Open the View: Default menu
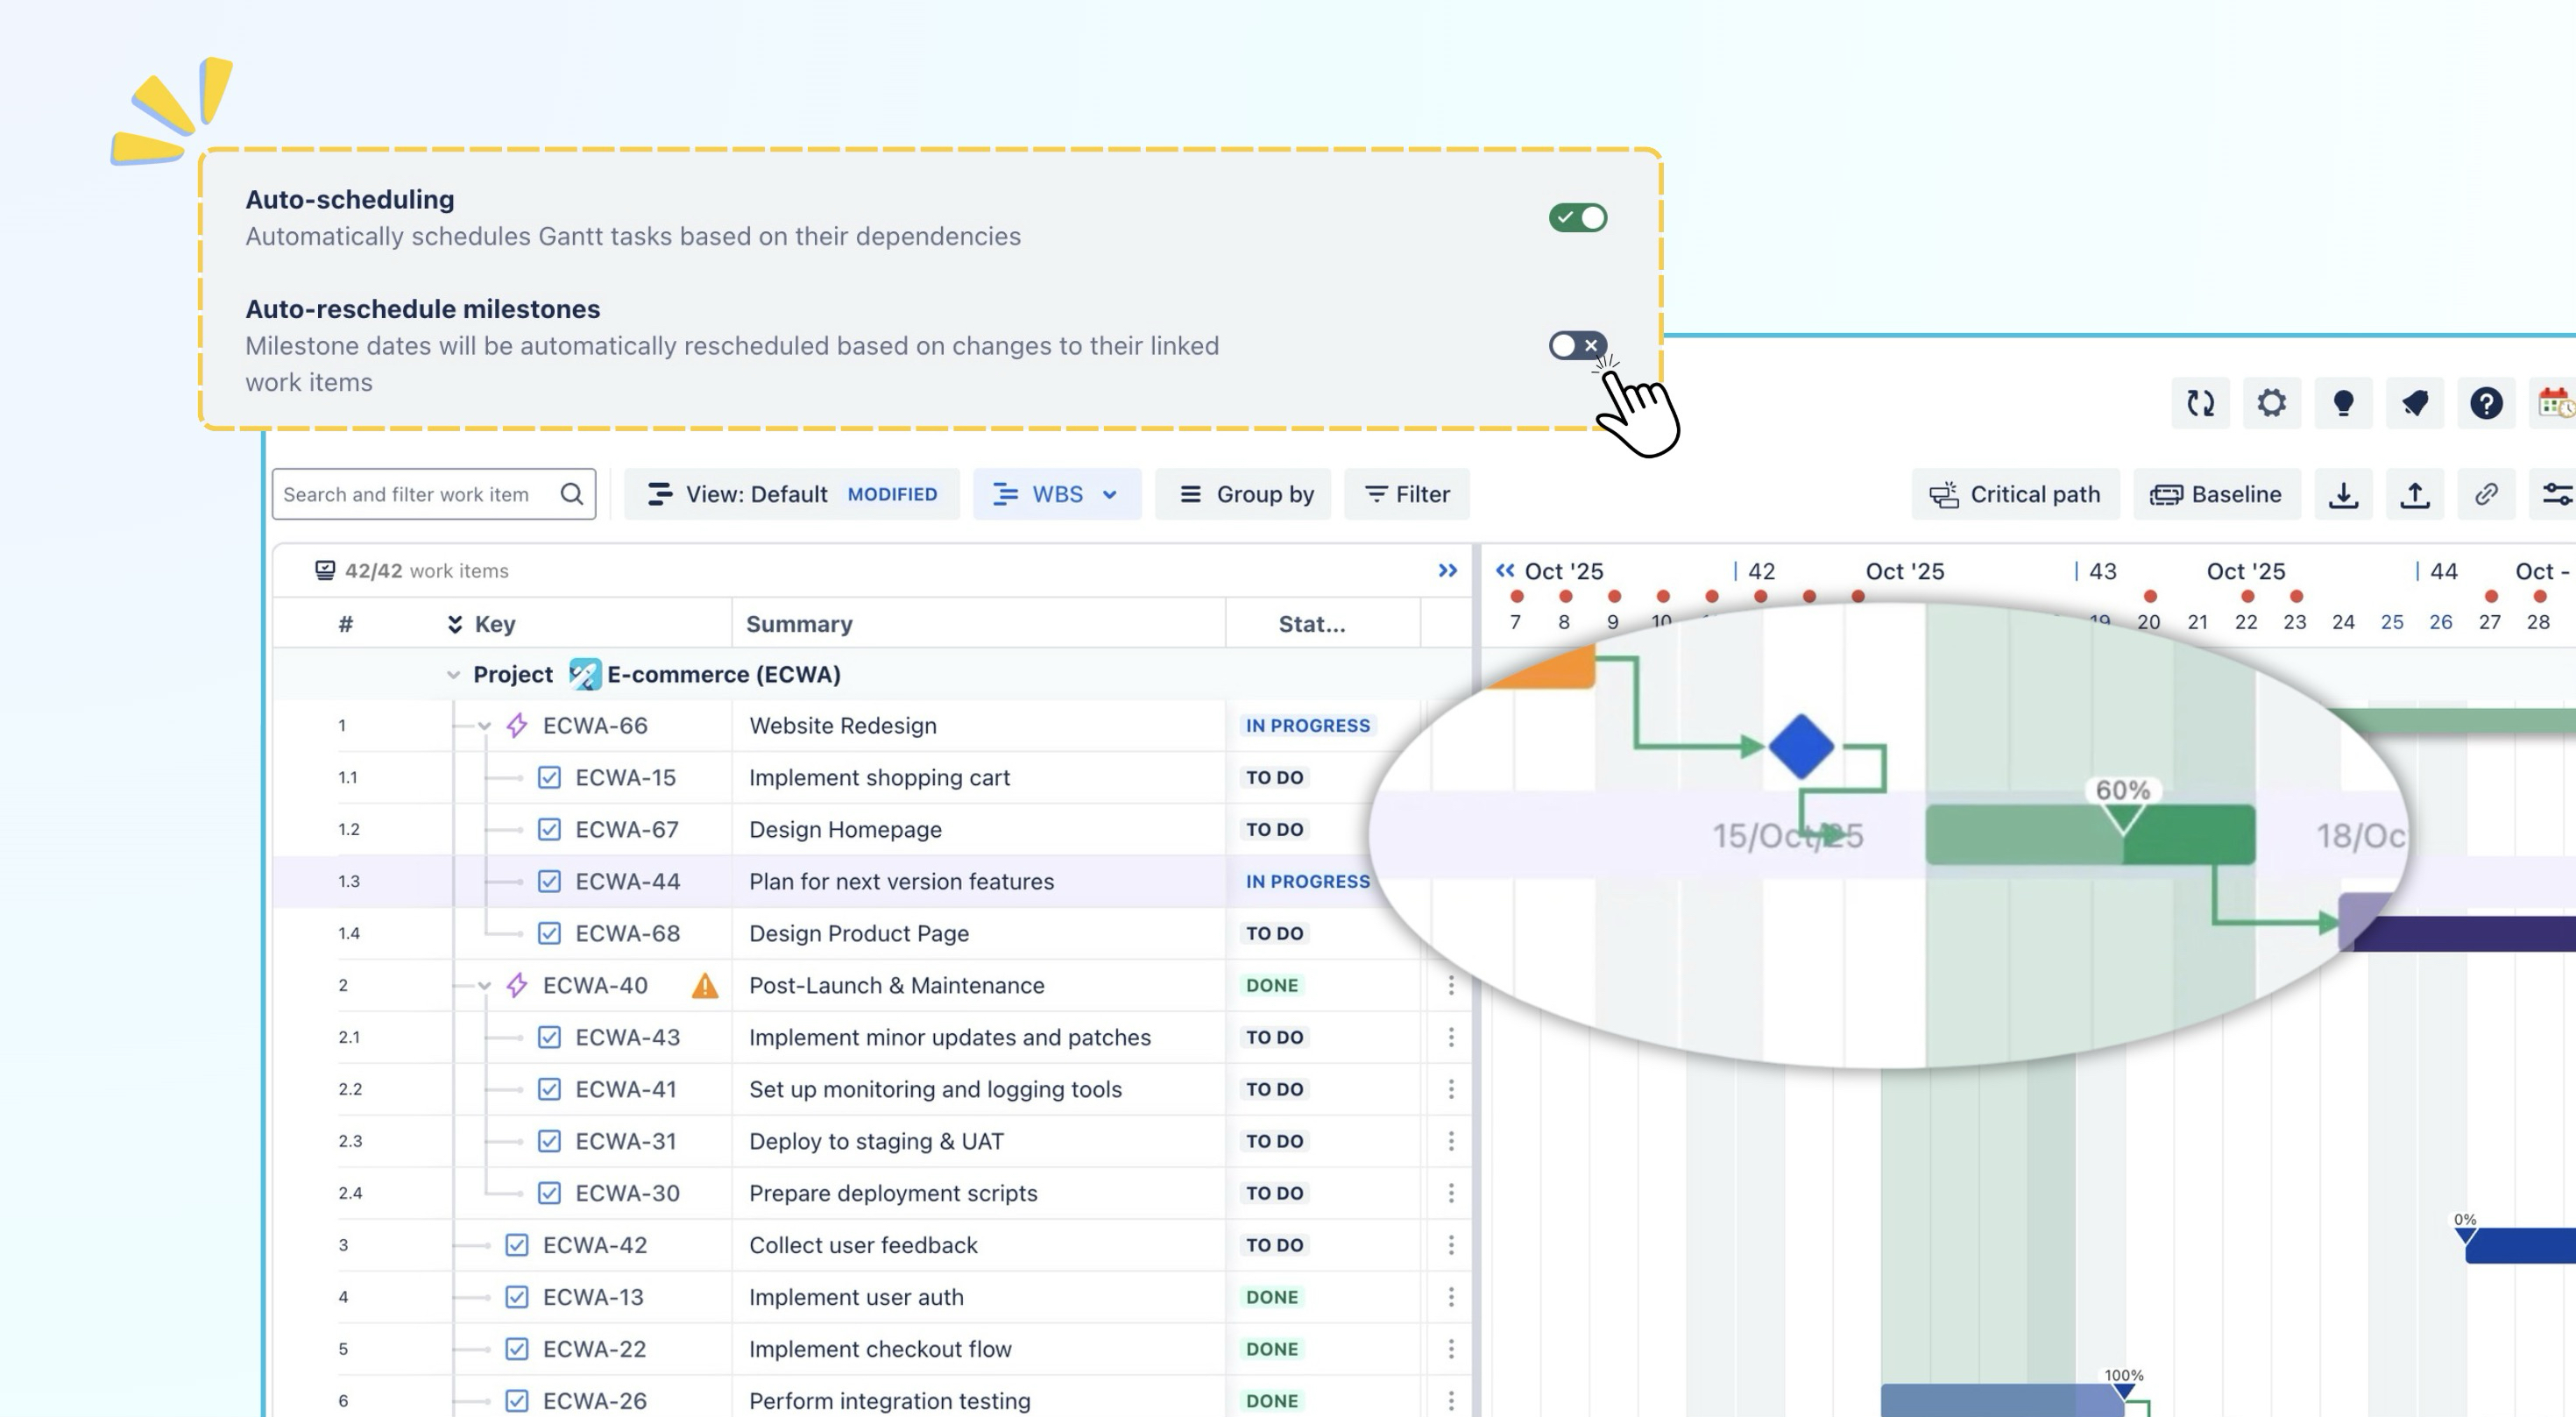 pyautogui.click(x=791, y=494)
